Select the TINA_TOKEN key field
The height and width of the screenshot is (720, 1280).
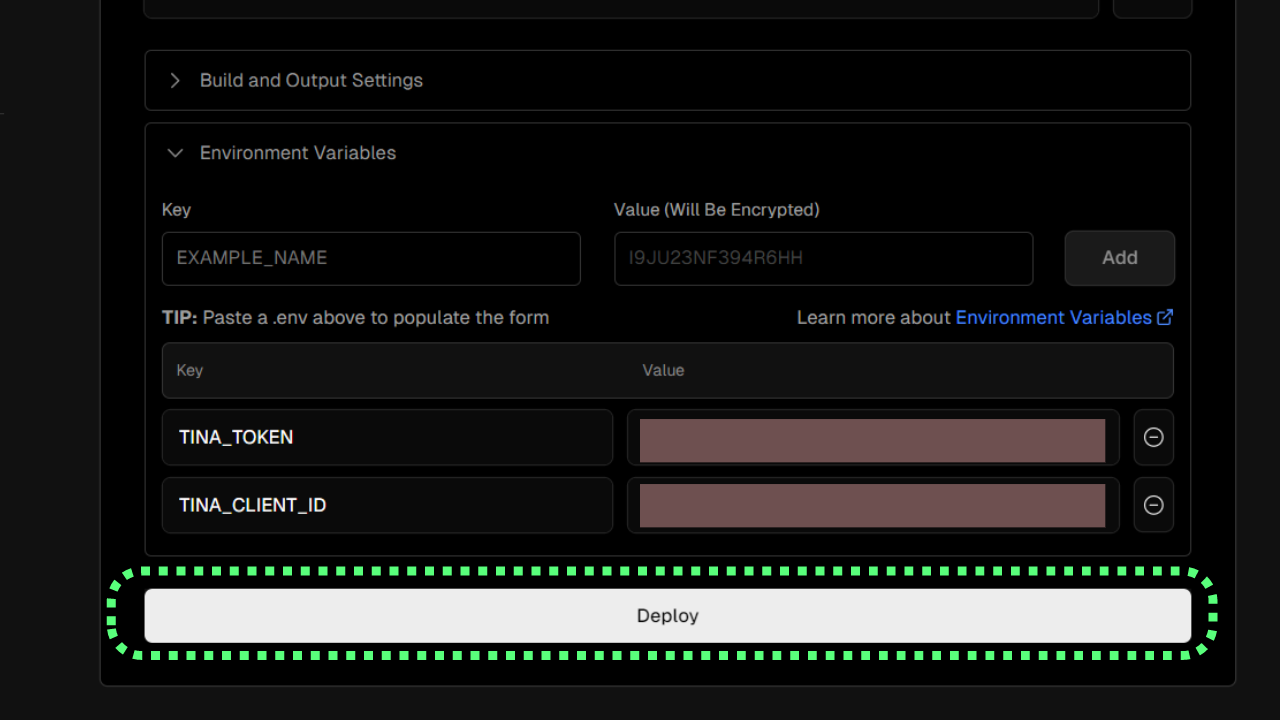pos(387,437)
